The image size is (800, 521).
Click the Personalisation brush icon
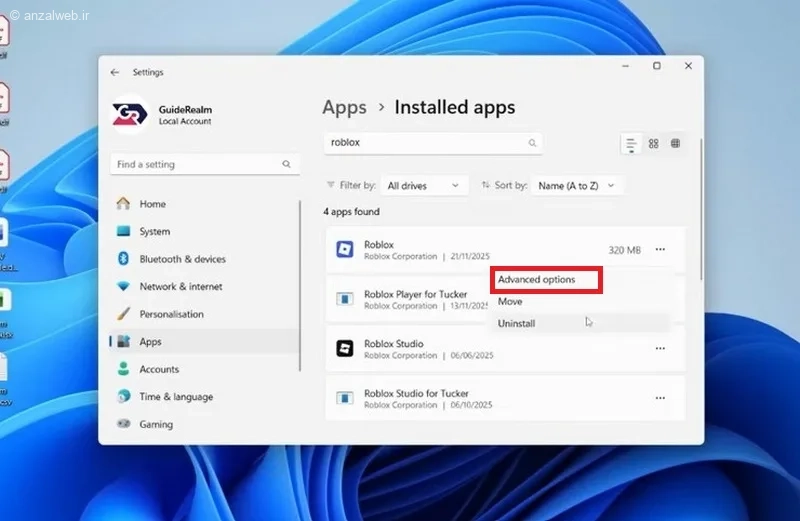pyautogui.click(x=123, y=314)
